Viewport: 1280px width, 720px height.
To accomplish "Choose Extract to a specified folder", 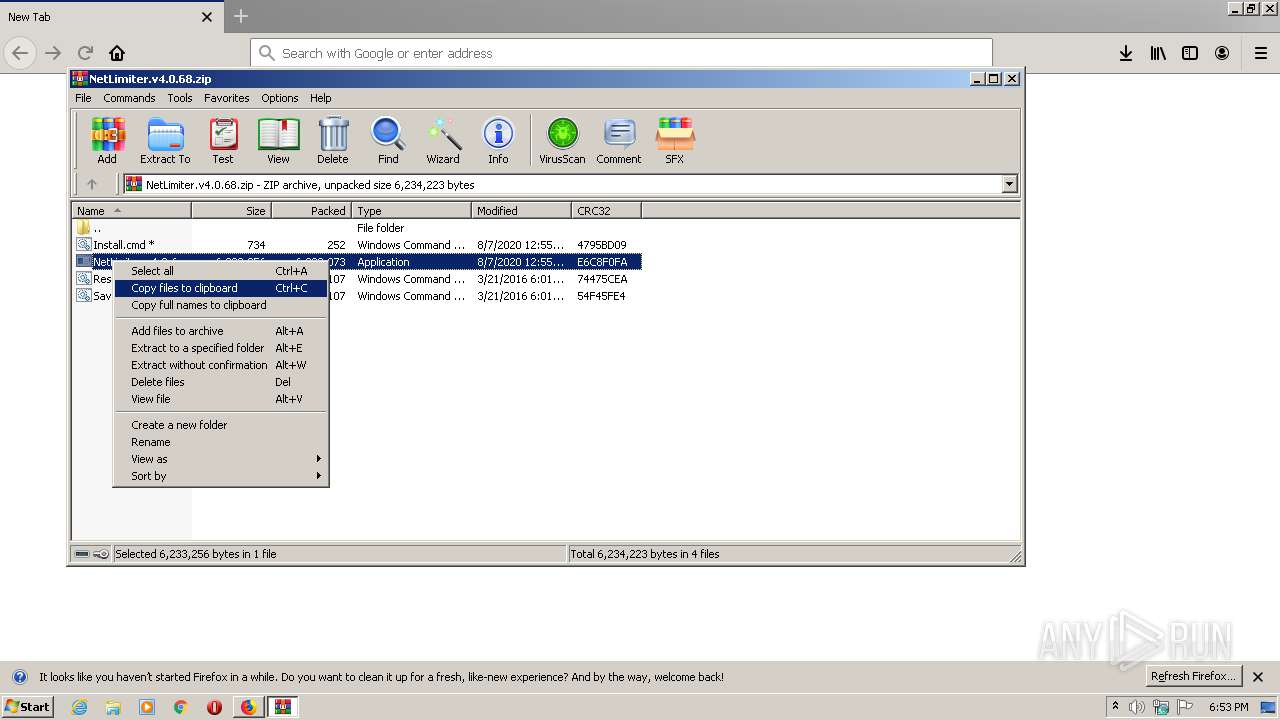I will click(x=221, y=348).
